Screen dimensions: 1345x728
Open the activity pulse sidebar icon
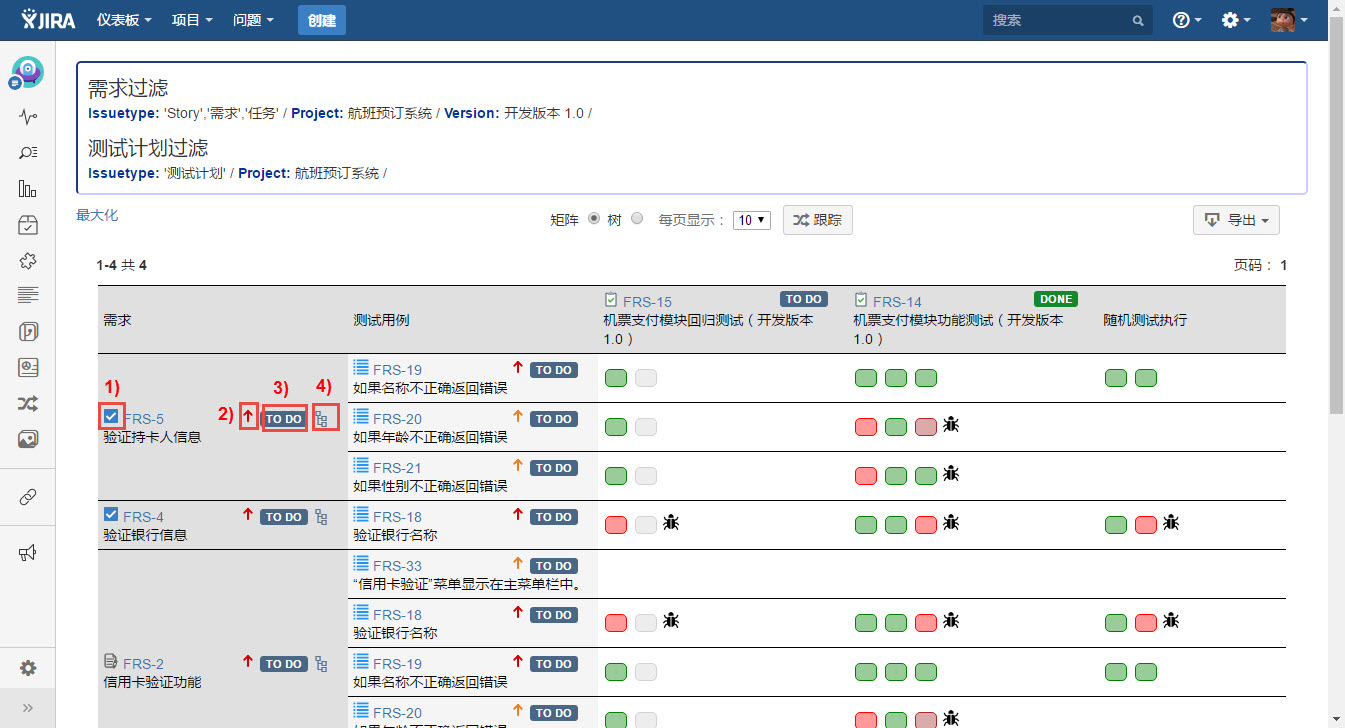click(28, 117)
